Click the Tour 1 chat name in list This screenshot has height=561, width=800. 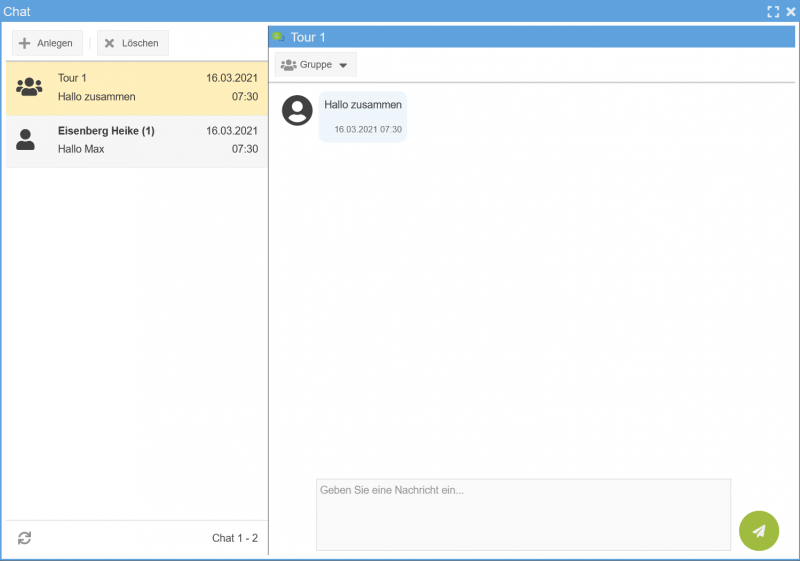point(72,78)
